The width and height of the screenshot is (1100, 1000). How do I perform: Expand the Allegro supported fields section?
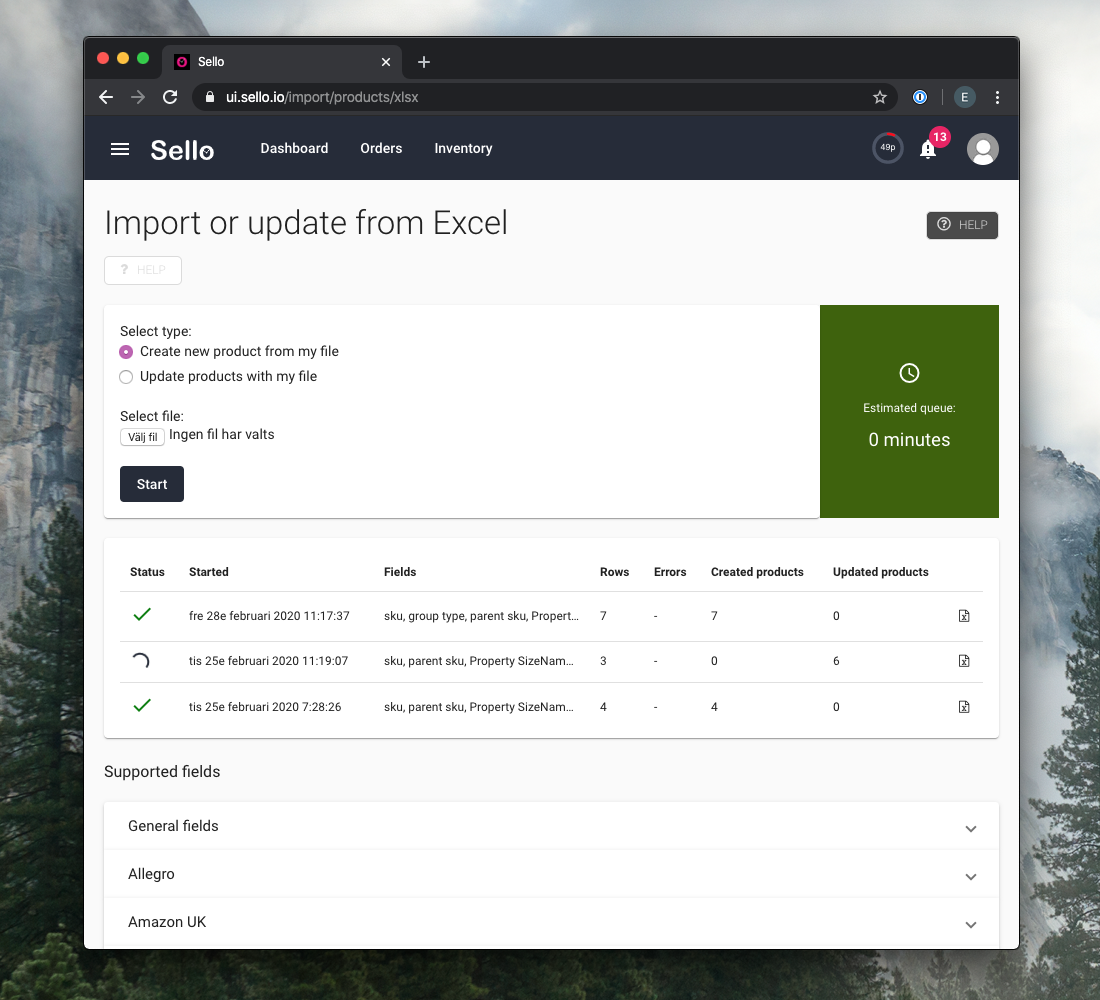pyautogui.click(x=551, y=874)
